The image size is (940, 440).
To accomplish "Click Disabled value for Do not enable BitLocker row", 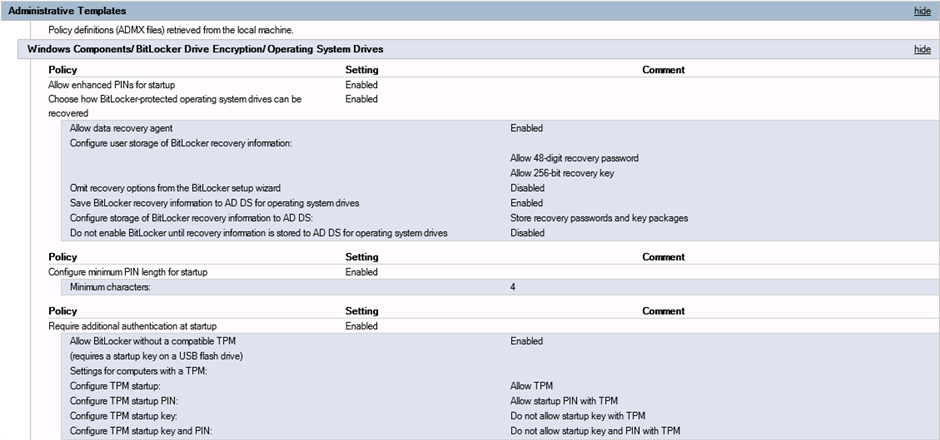I will pyautogui.click(x=528, y=233).
